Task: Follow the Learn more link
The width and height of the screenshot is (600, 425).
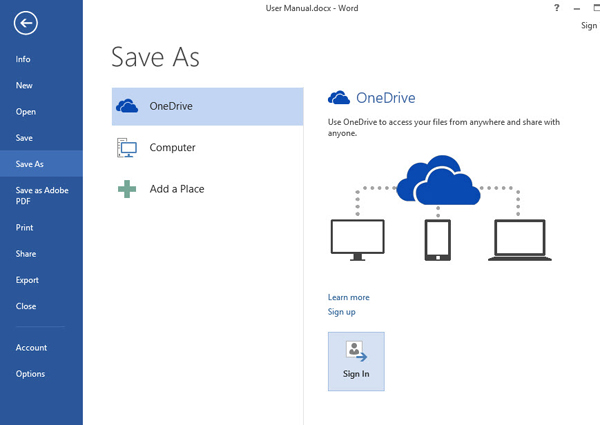Action: pos(349,297)
